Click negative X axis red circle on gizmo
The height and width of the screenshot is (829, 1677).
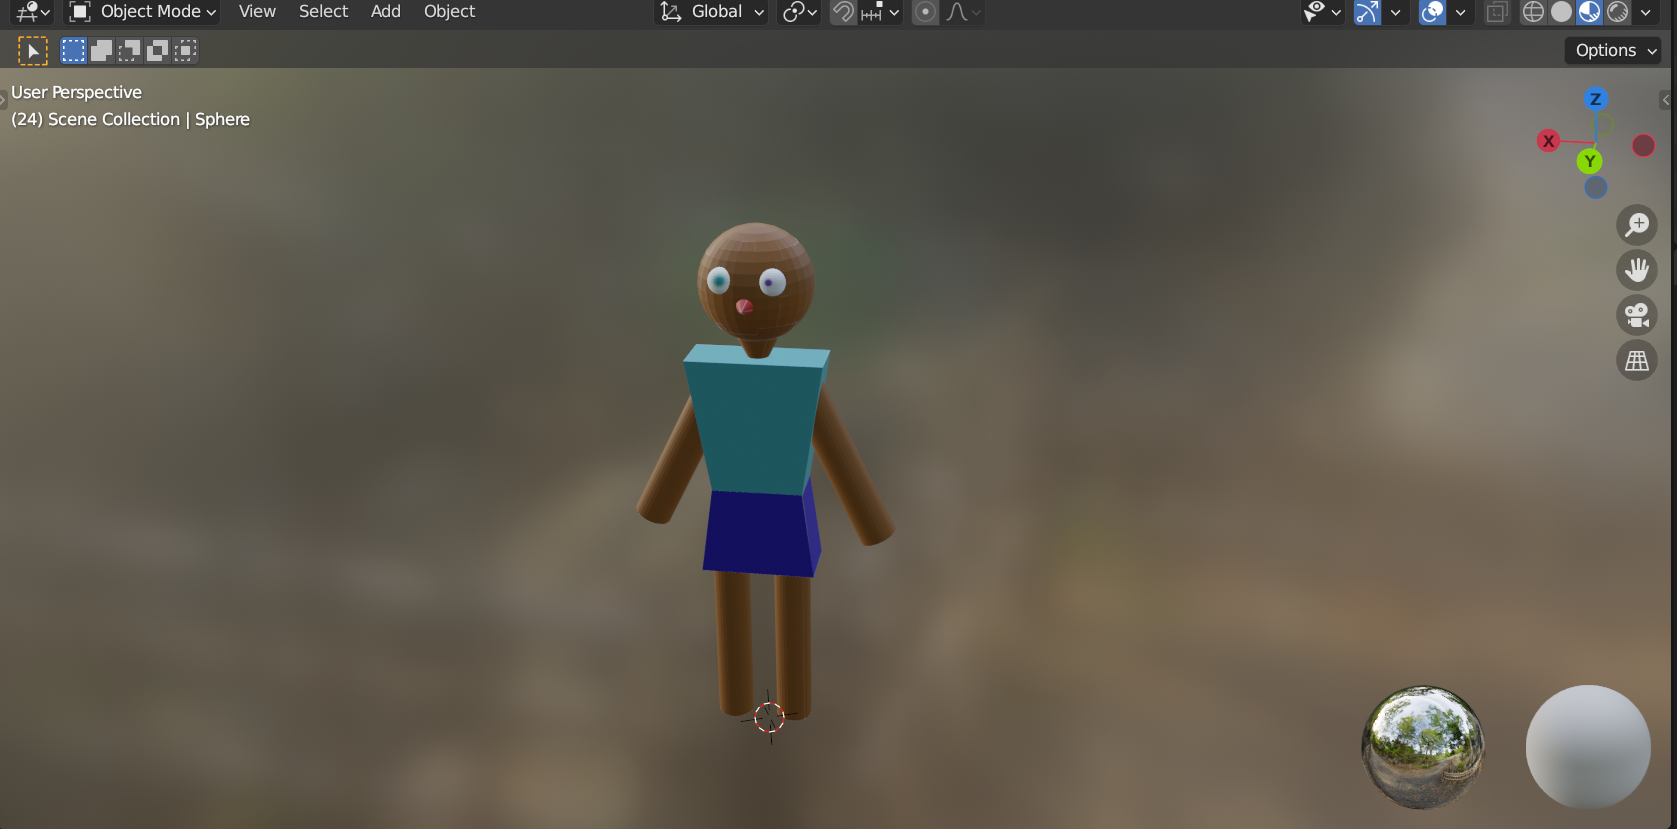point(1643,146)
